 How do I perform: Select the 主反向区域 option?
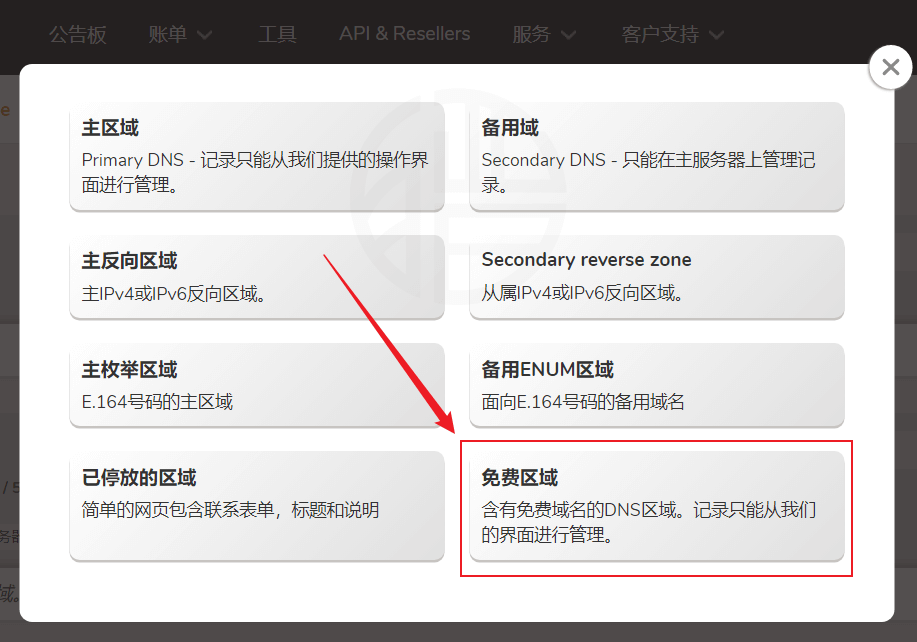pyautogui.click(x=257, y=276)
